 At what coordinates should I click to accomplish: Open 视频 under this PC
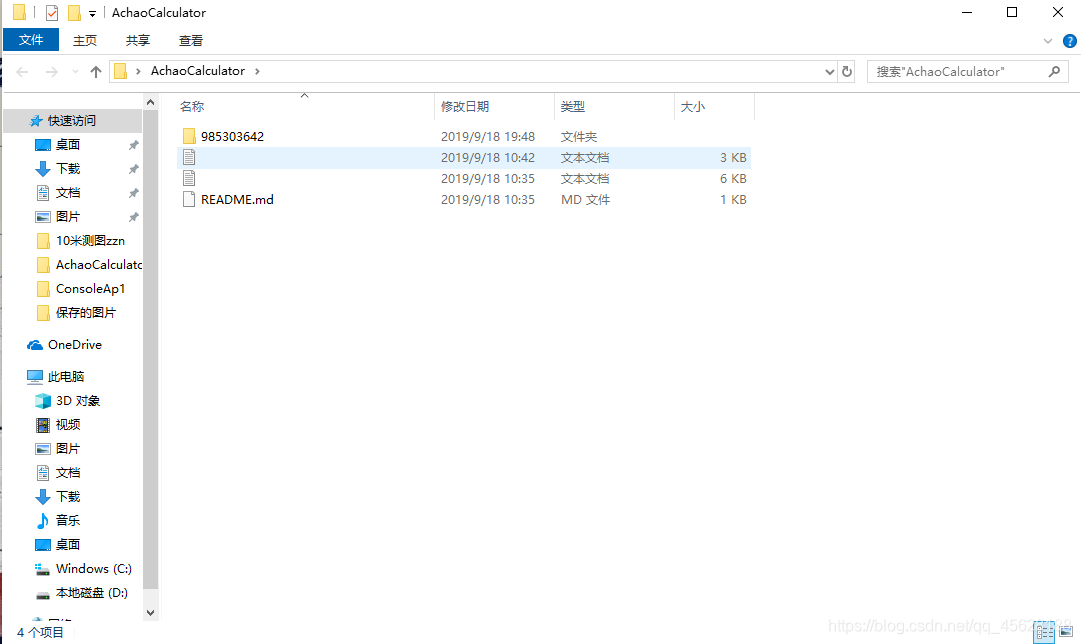click(x=68, y=425)
